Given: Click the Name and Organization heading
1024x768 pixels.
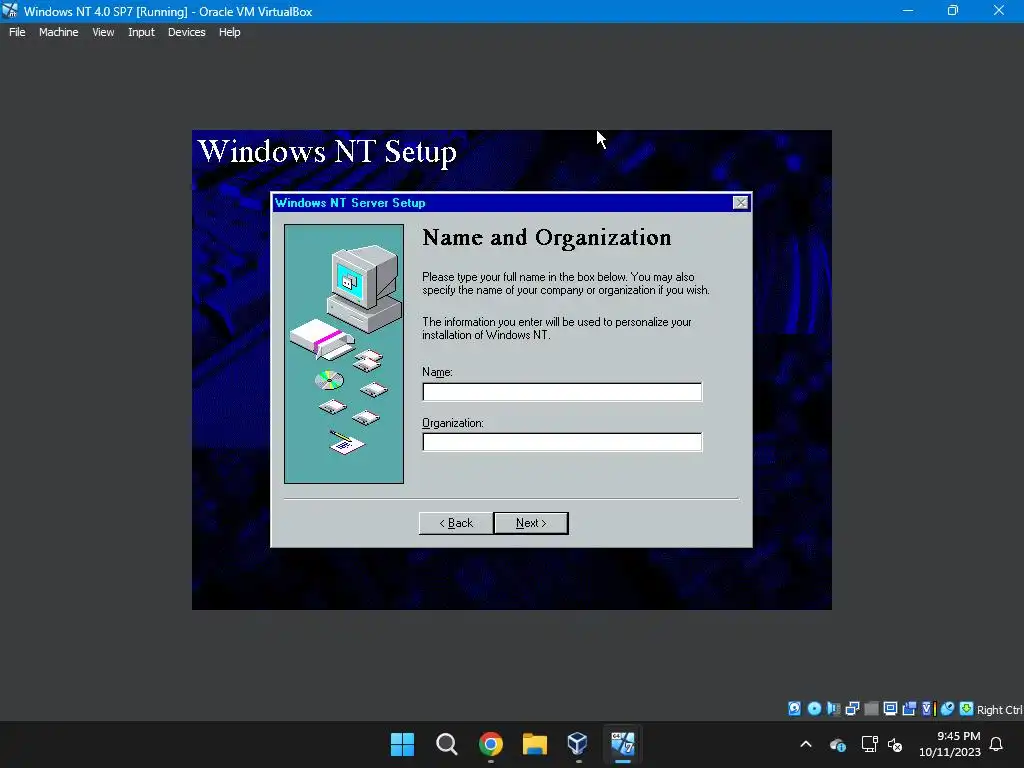Looking at the screenshot, I should click(x=547, y=238).
